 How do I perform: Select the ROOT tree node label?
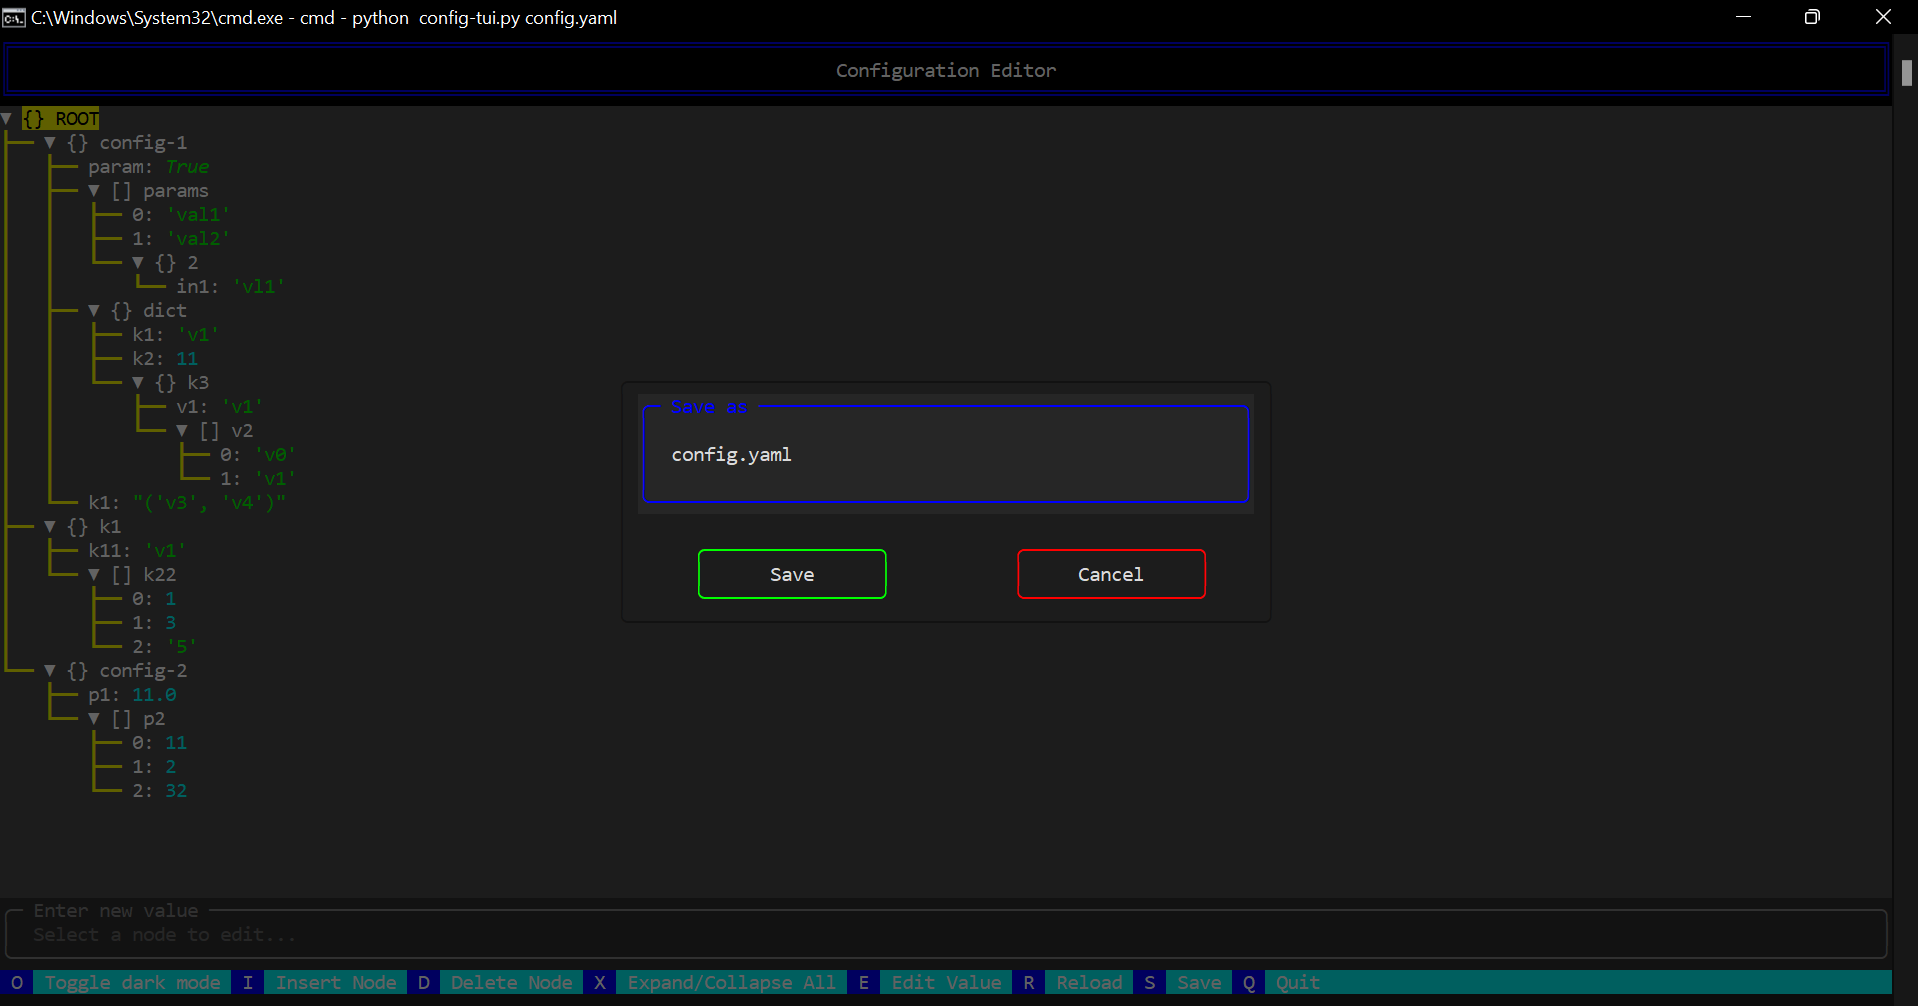(61, 119)
